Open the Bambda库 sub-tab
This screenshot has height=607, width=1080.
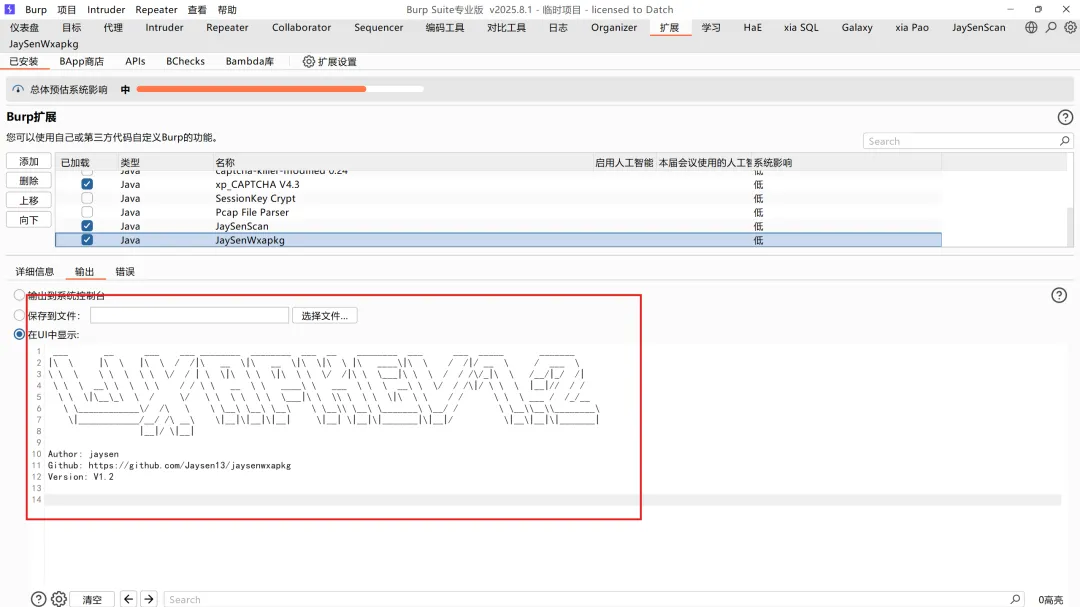point(249,61)
